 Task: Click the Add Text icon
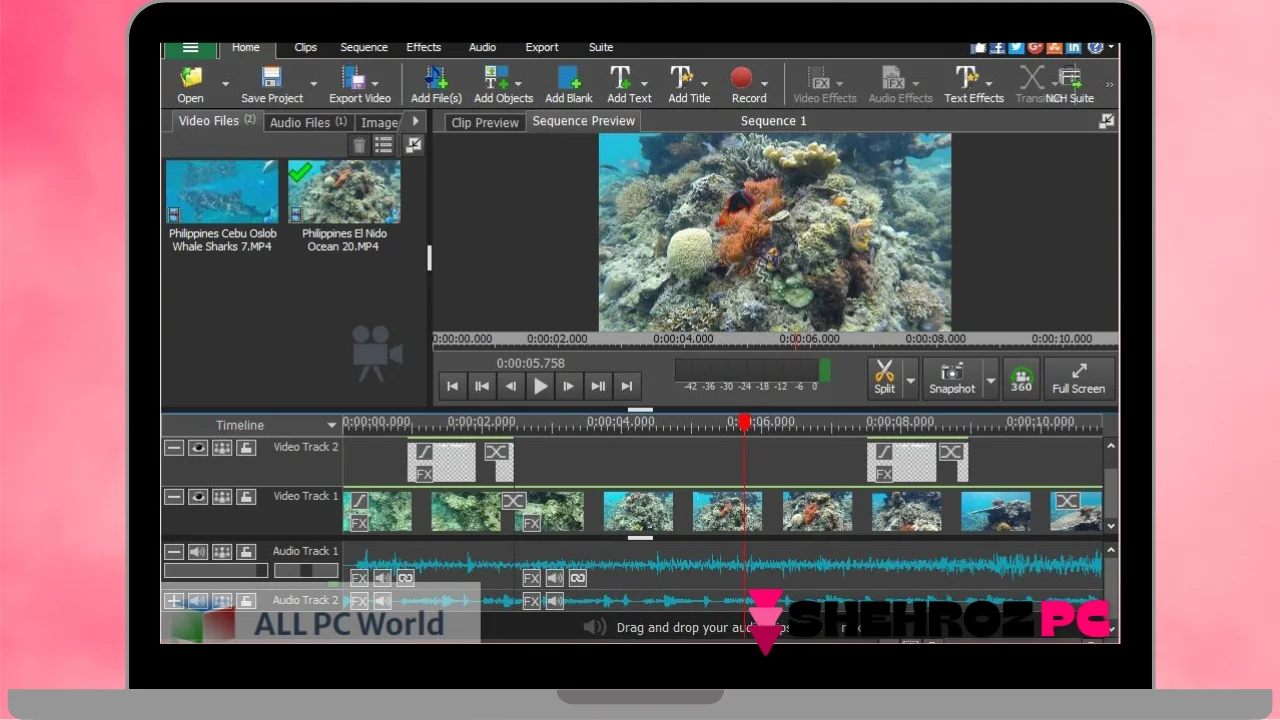point(621,77)
